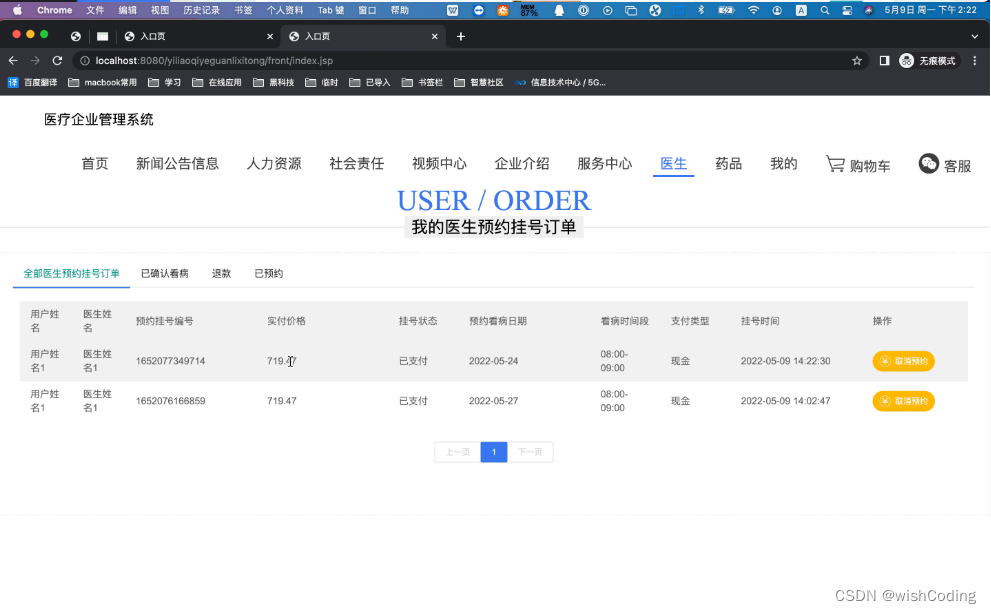This screenshot has width=991, height=614.
Task: Reload the page with the refresh icon
Action: coord(57,60)
